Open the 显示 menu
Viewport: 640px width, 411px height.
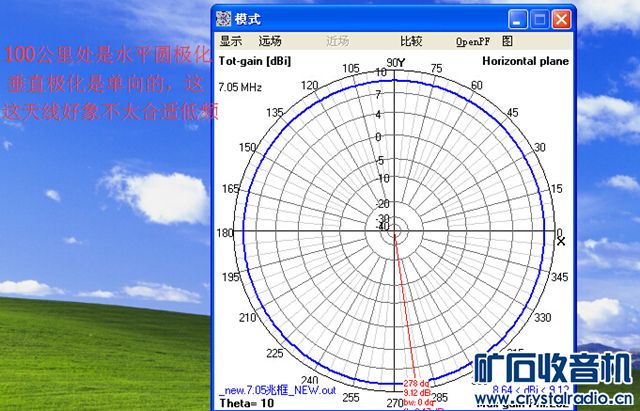click(x=231, y=41)
